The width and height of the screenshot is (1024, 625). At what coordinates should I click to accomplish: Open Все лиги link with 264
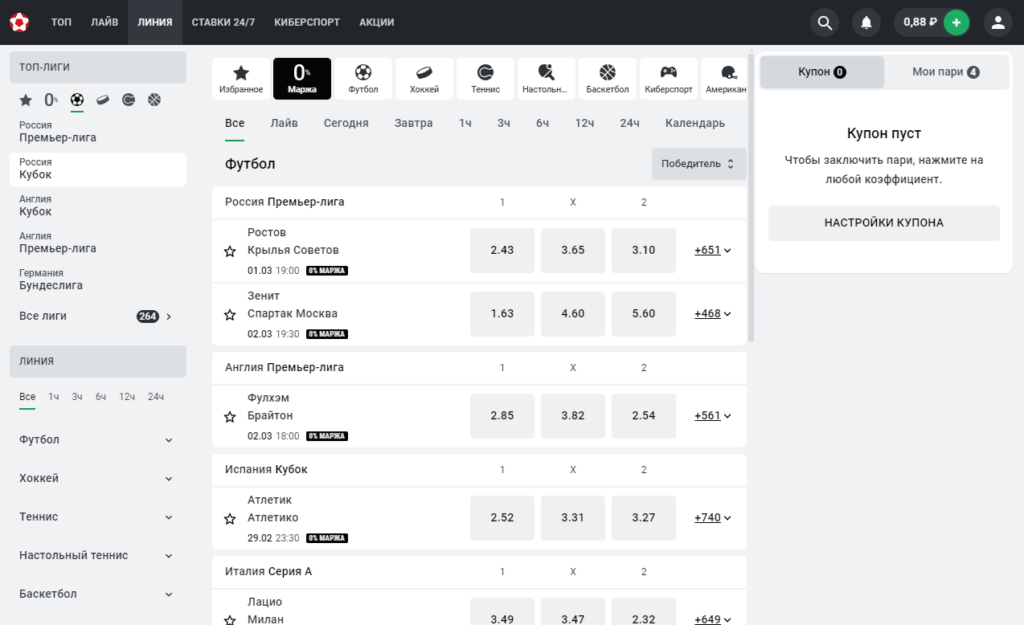(97, 316)
